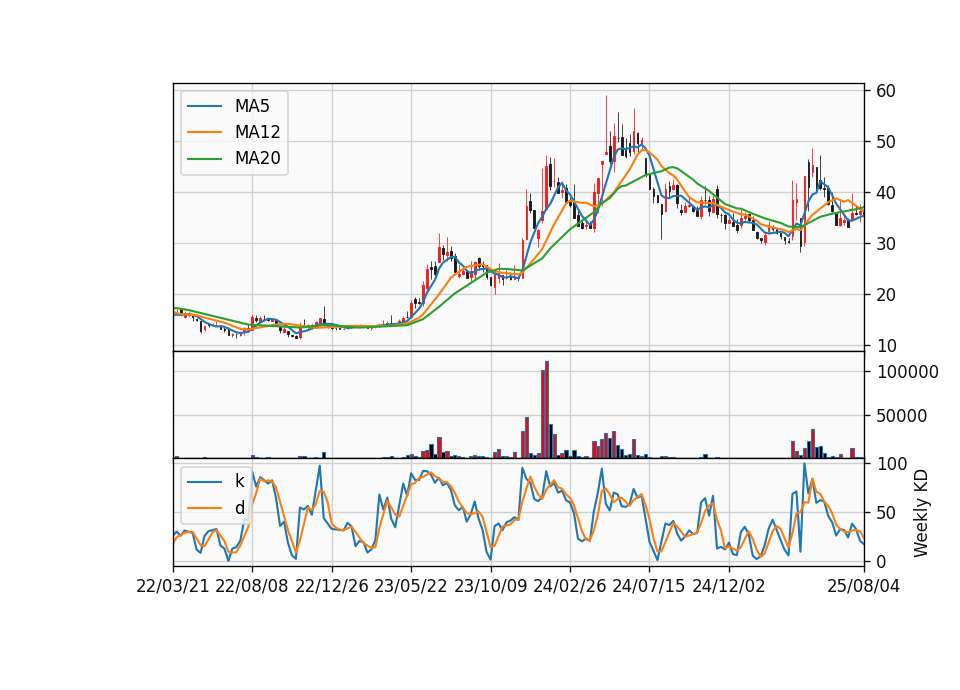Click the volume axis value 50000

902,416
